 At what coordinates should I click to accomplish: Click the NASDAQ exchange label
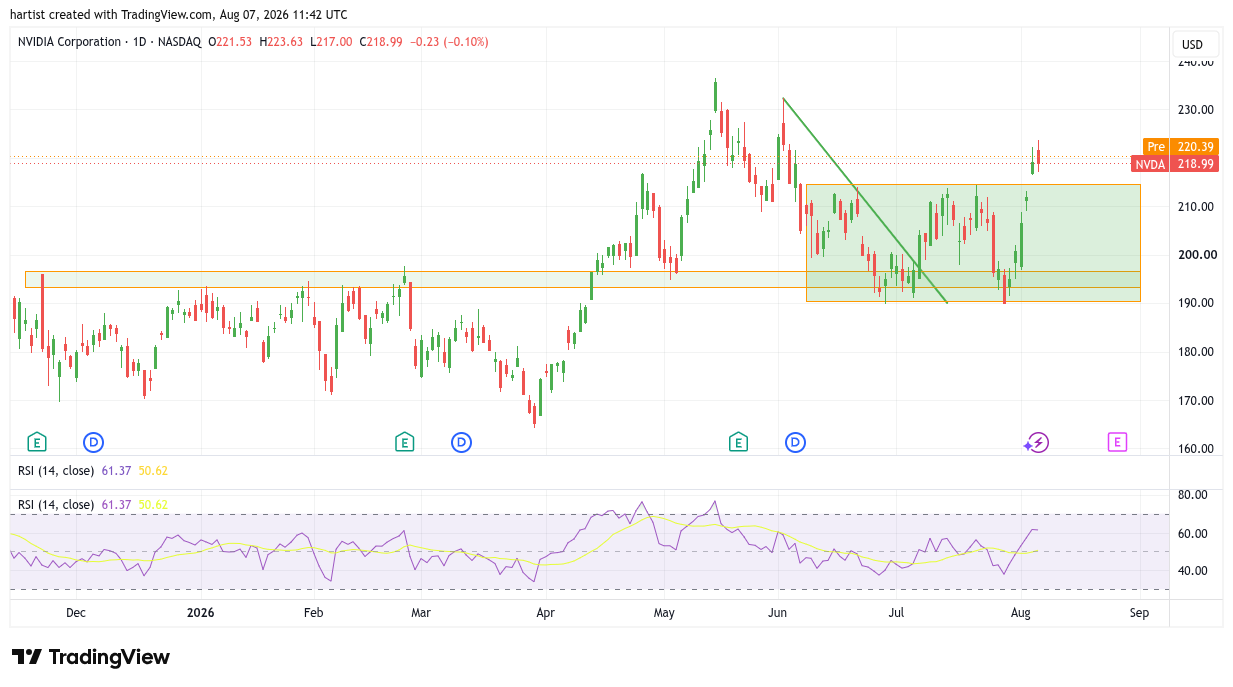pos(179,42)
